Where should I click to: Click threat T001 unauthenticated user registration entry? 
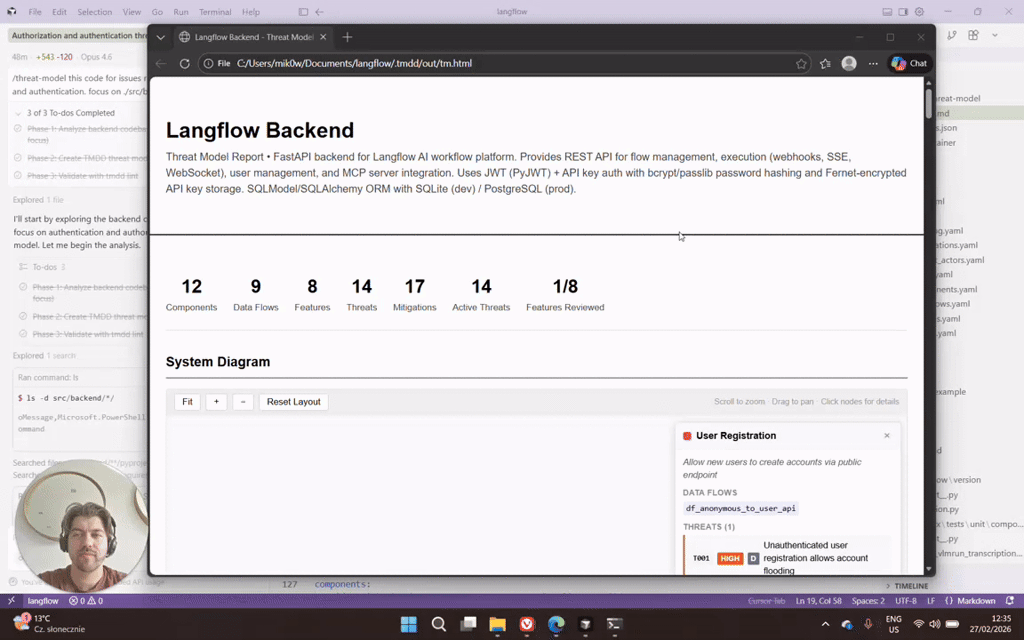tap(787, 558)
